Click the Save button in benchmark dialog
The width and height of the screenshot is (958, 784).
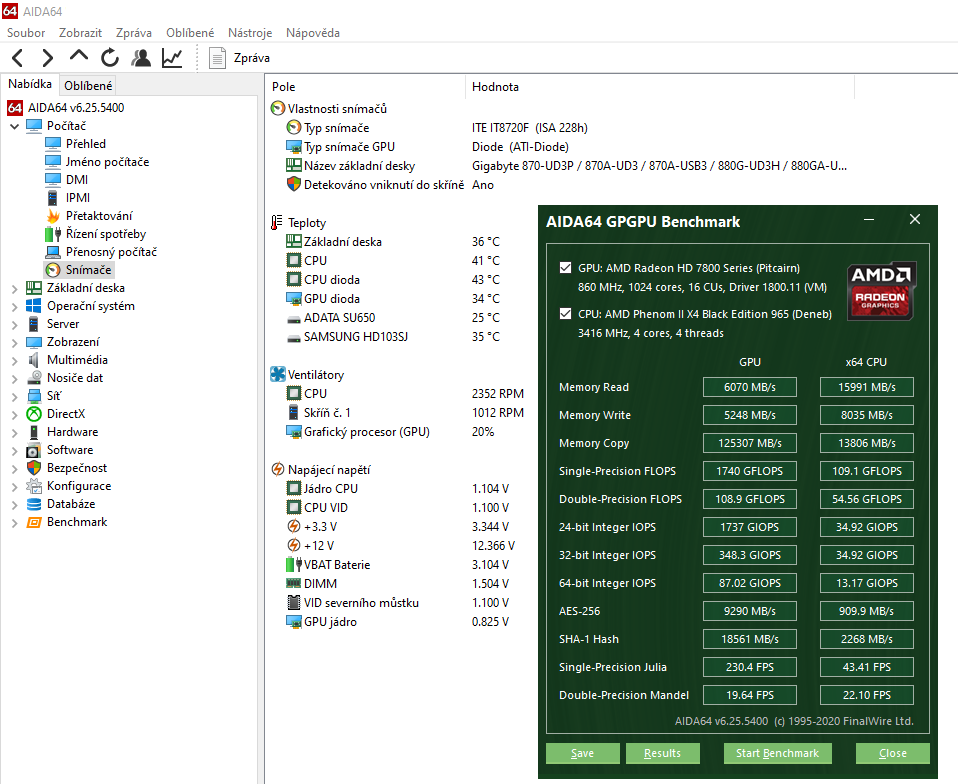point(582,753)
